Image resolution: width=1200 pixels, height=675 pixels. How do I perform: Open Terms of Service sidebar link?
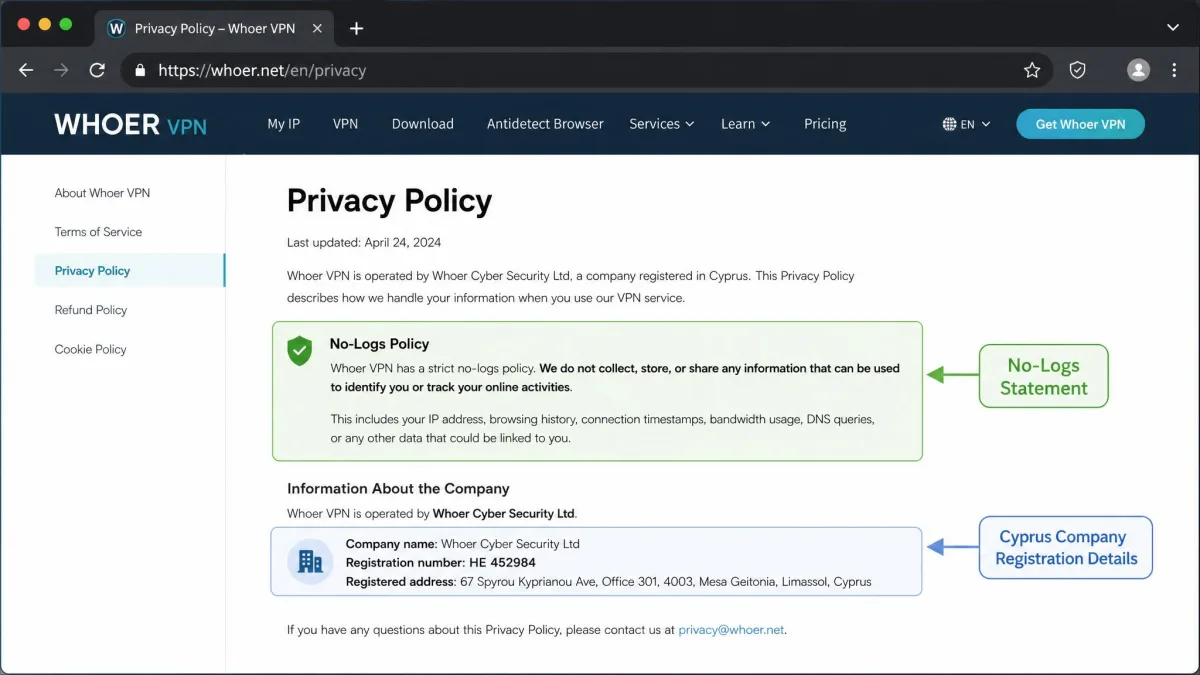click(x=98, y=232)
